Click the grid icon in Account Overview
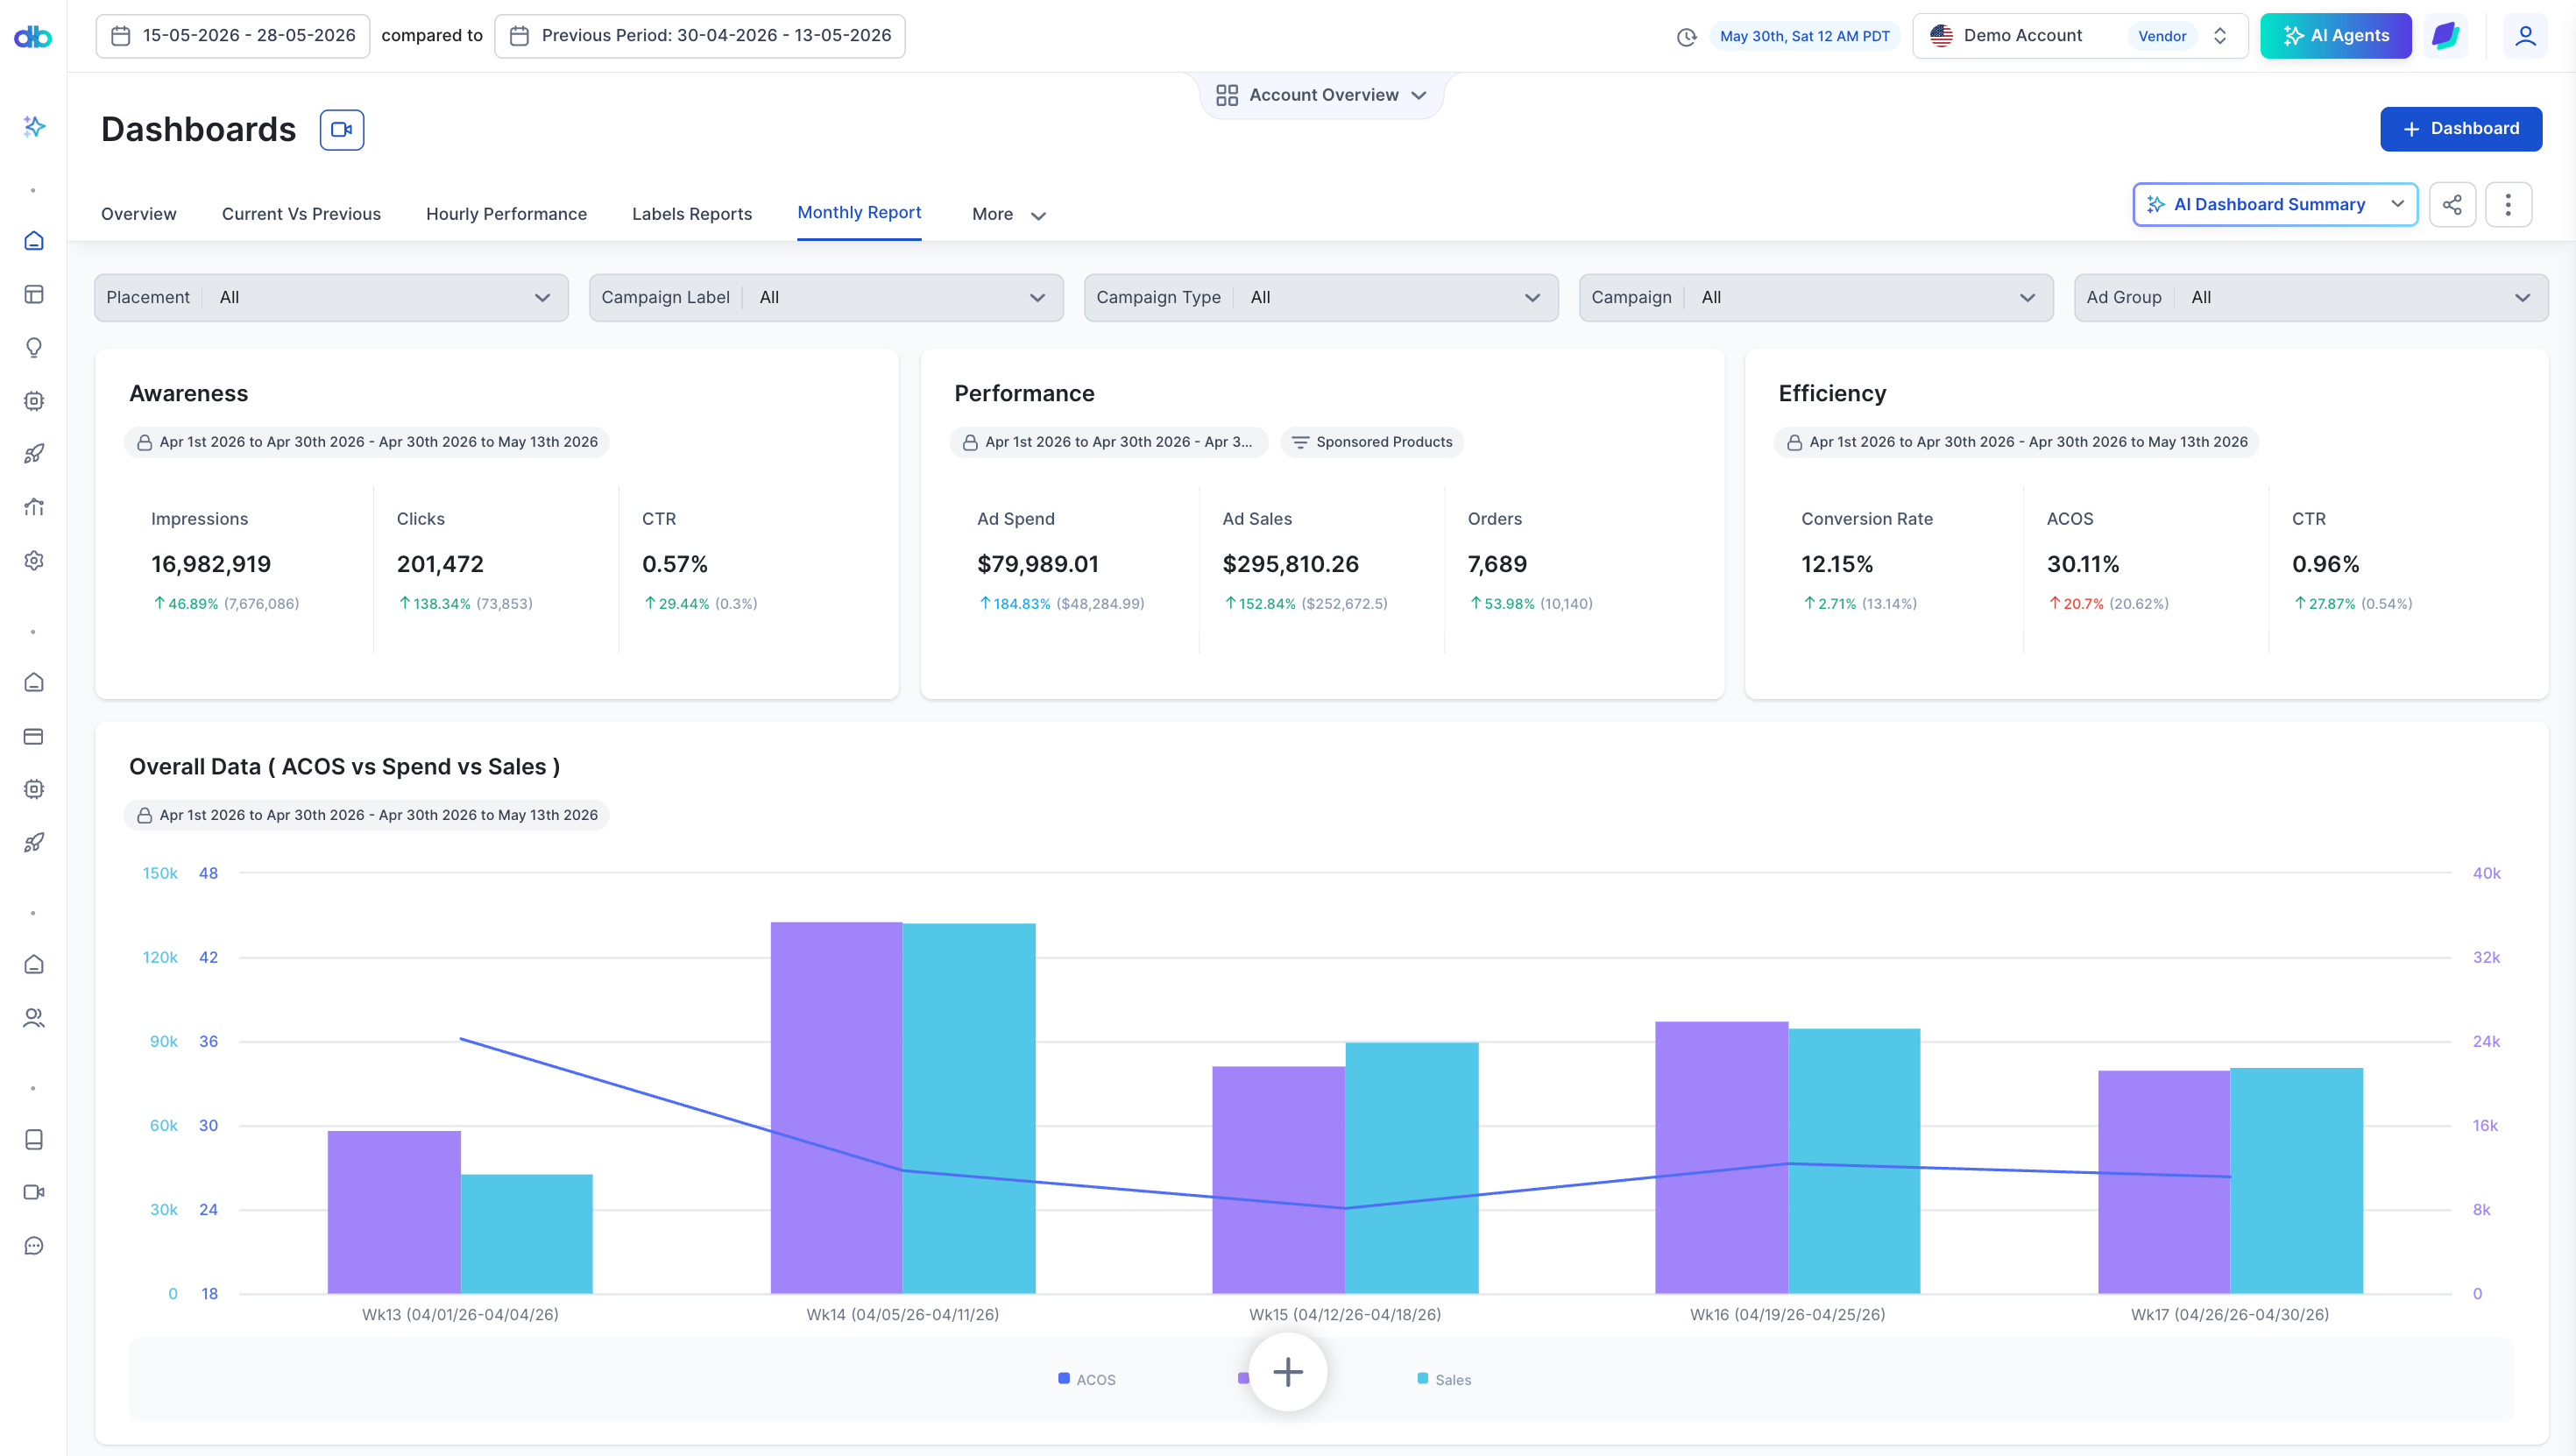2576x1456 pixels. (x=1227, y=95)
